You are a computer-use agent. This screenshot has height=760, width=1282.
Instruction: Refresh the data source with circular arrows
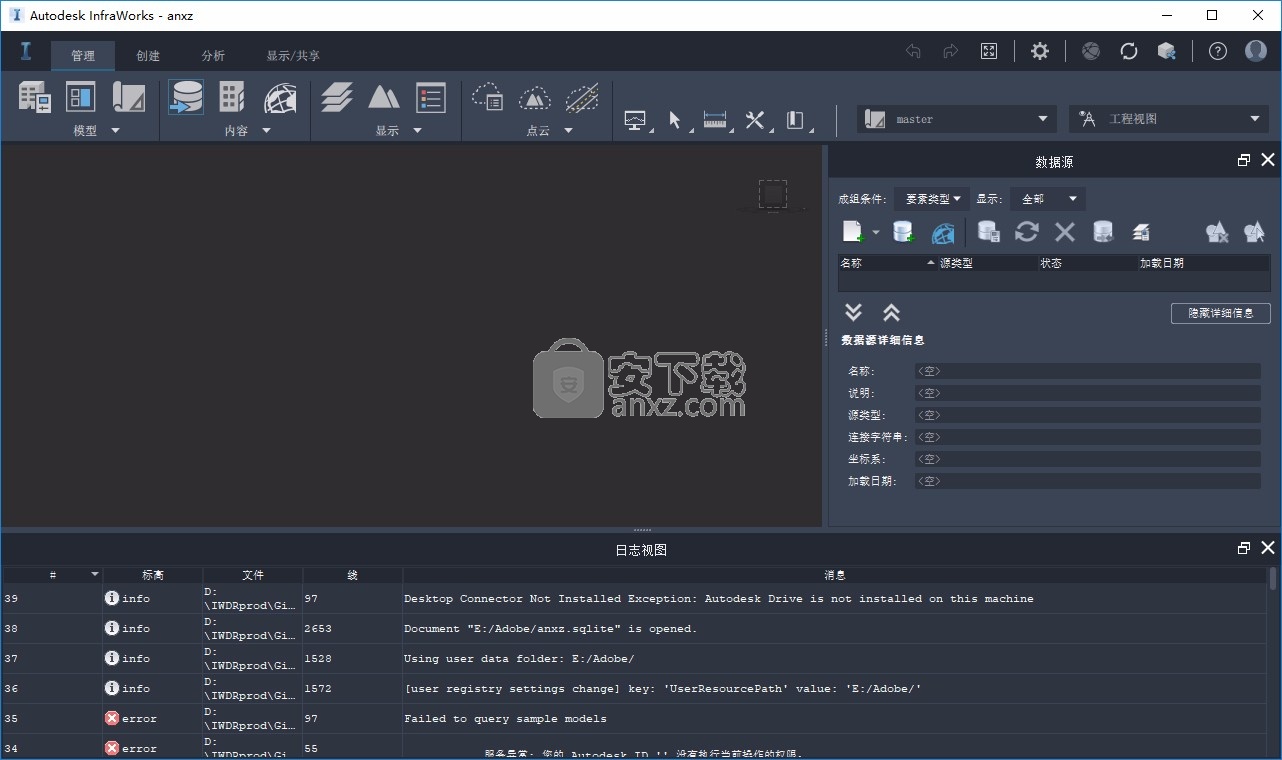pyautogui.click(x=1027, y=232)
